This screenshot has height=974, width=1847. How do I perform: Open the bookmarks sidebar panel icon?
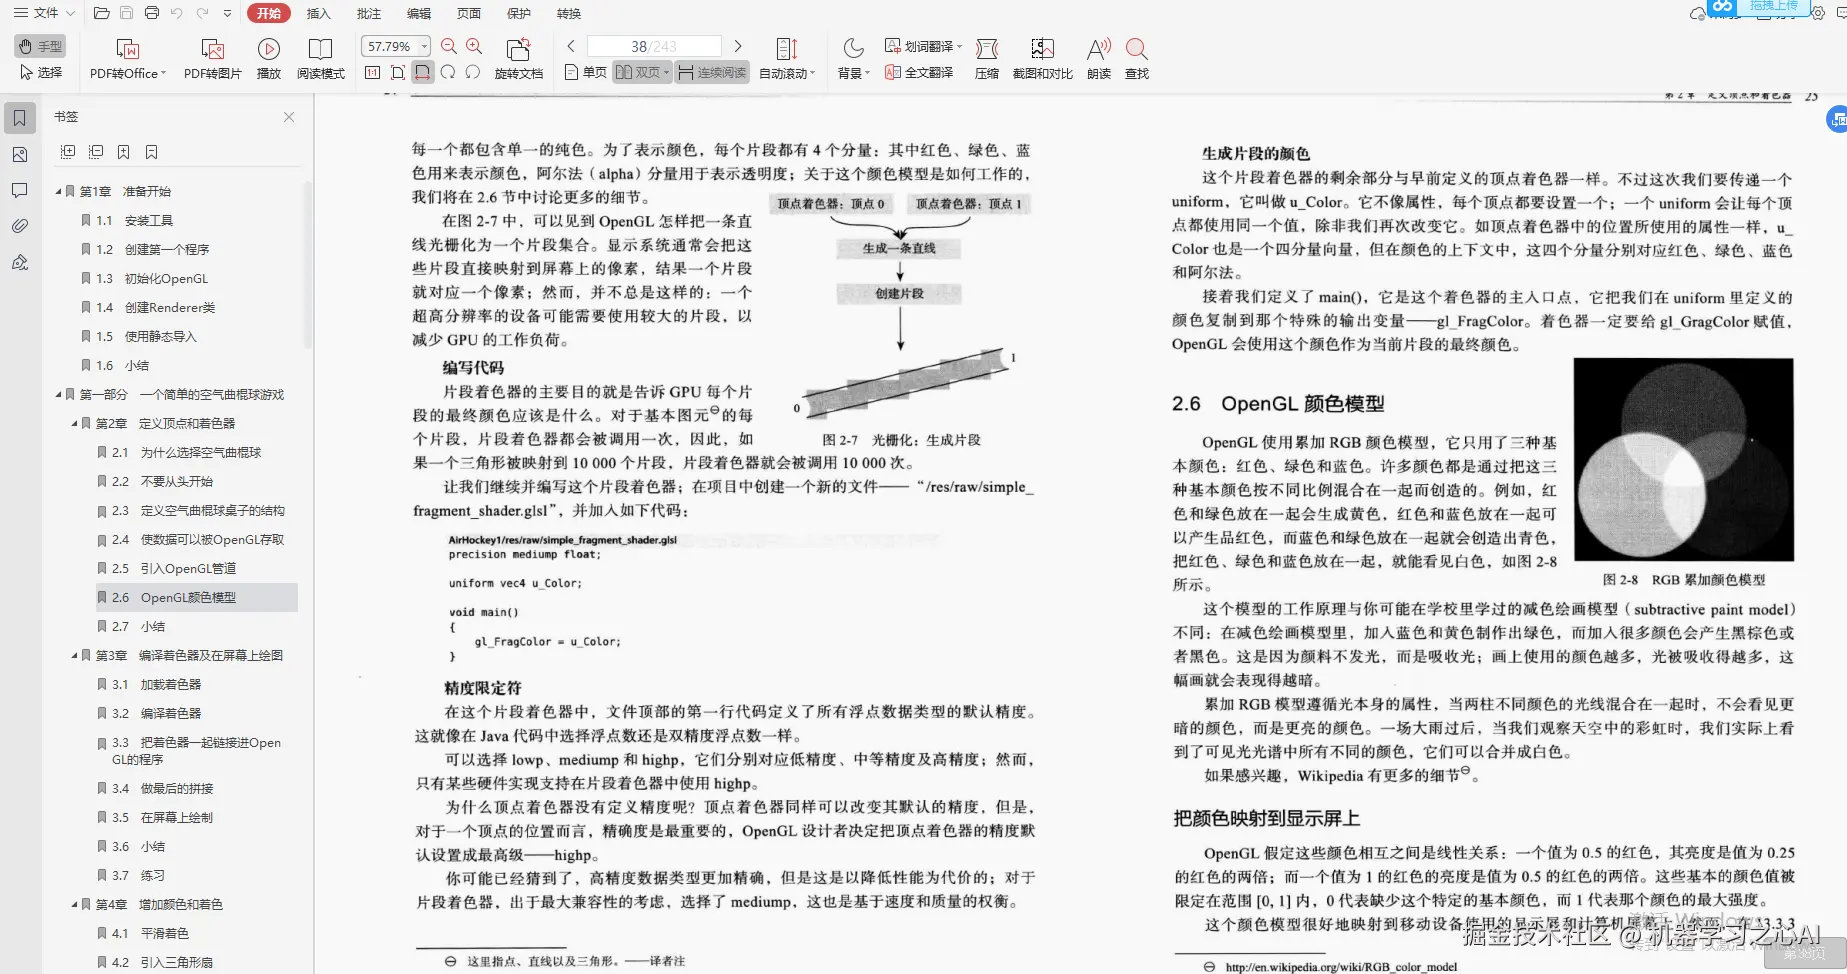19,118
